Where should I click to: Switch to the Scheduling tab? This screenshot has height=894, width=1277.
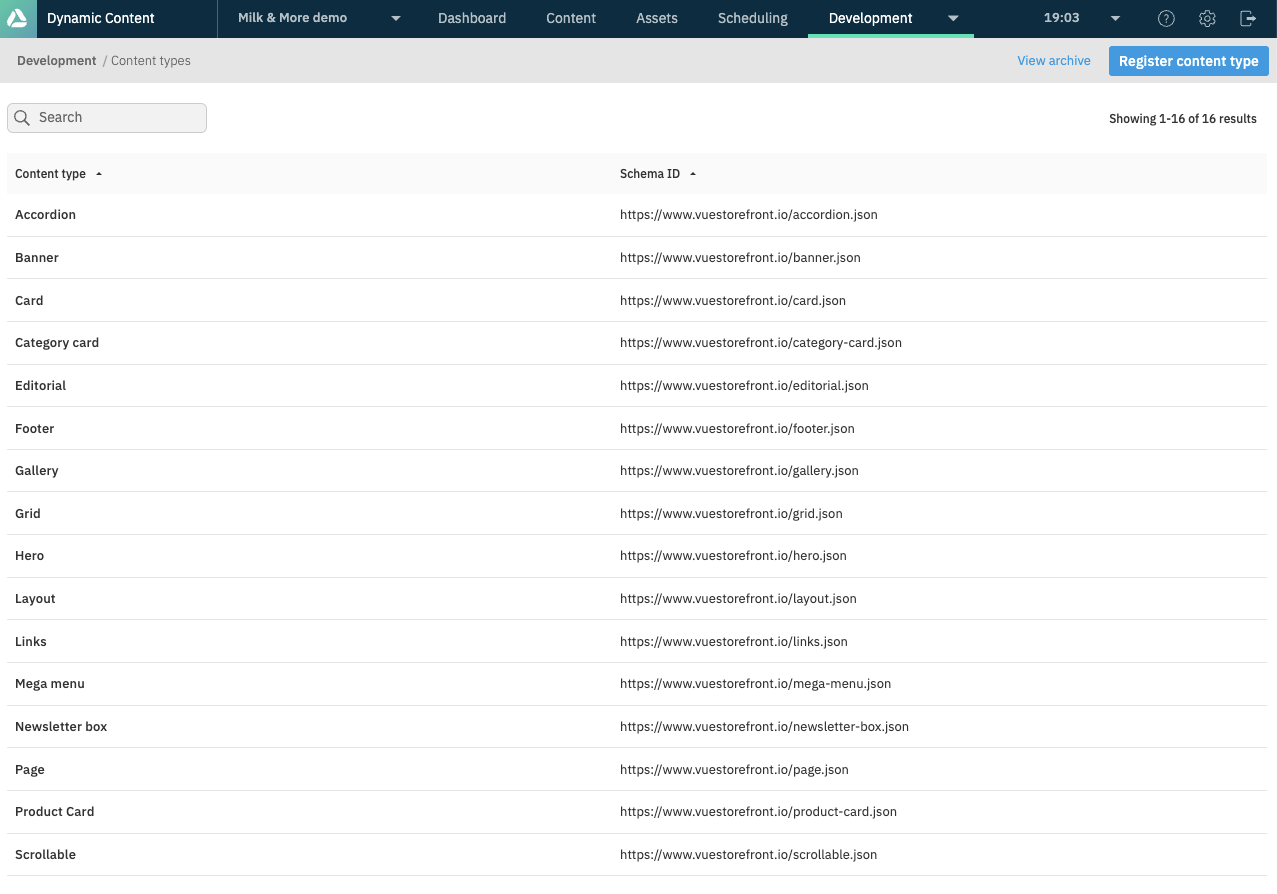(x=752, y=18)
